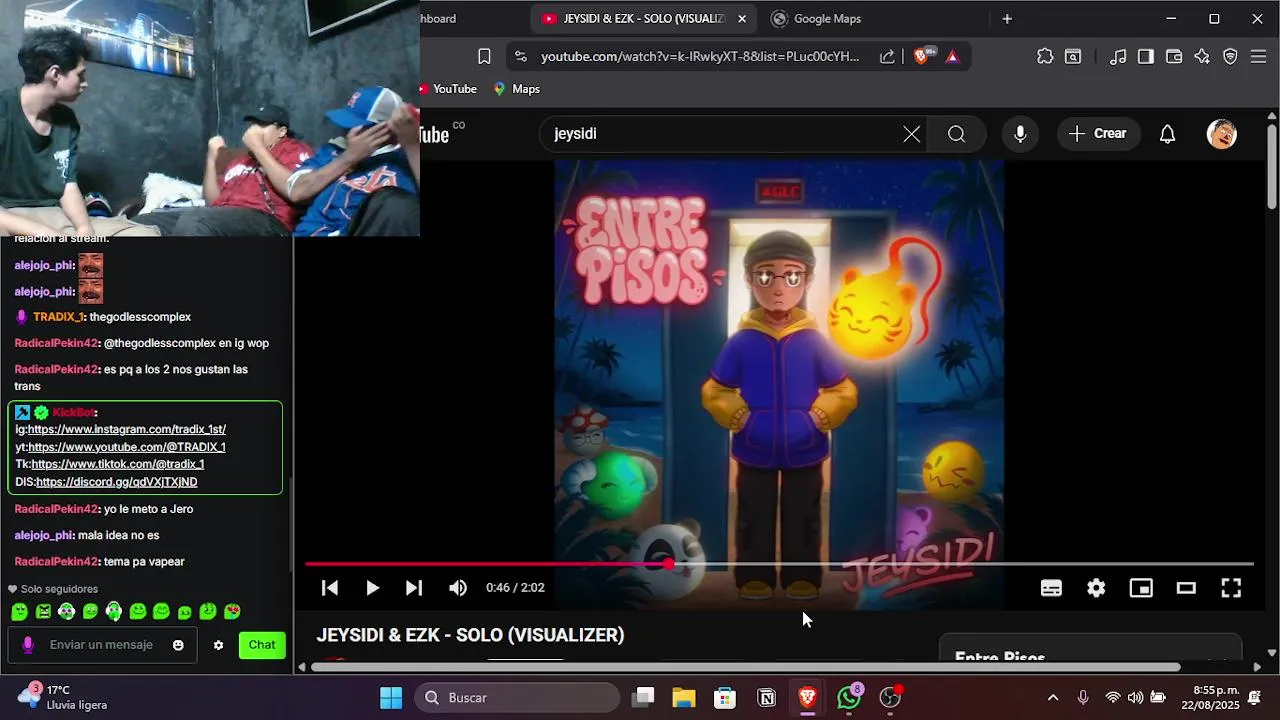
Task: Open the Brave main hamburger menu
Action: pyautogui.click(x=1258, y=57)
